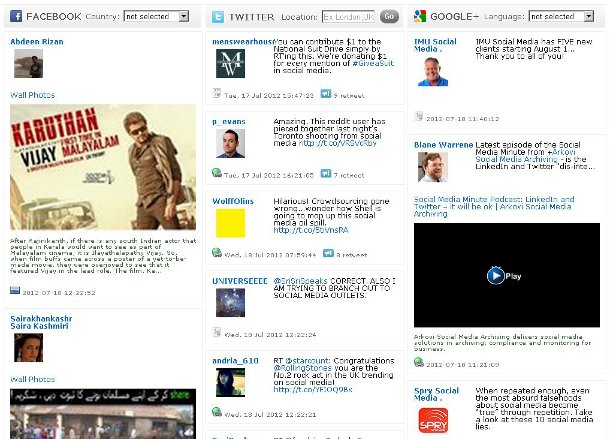The width and height of the screenshot is (610, 439).
Task: Click retweet icon on WolffOlins tweet
Action: tap(328, 253)
